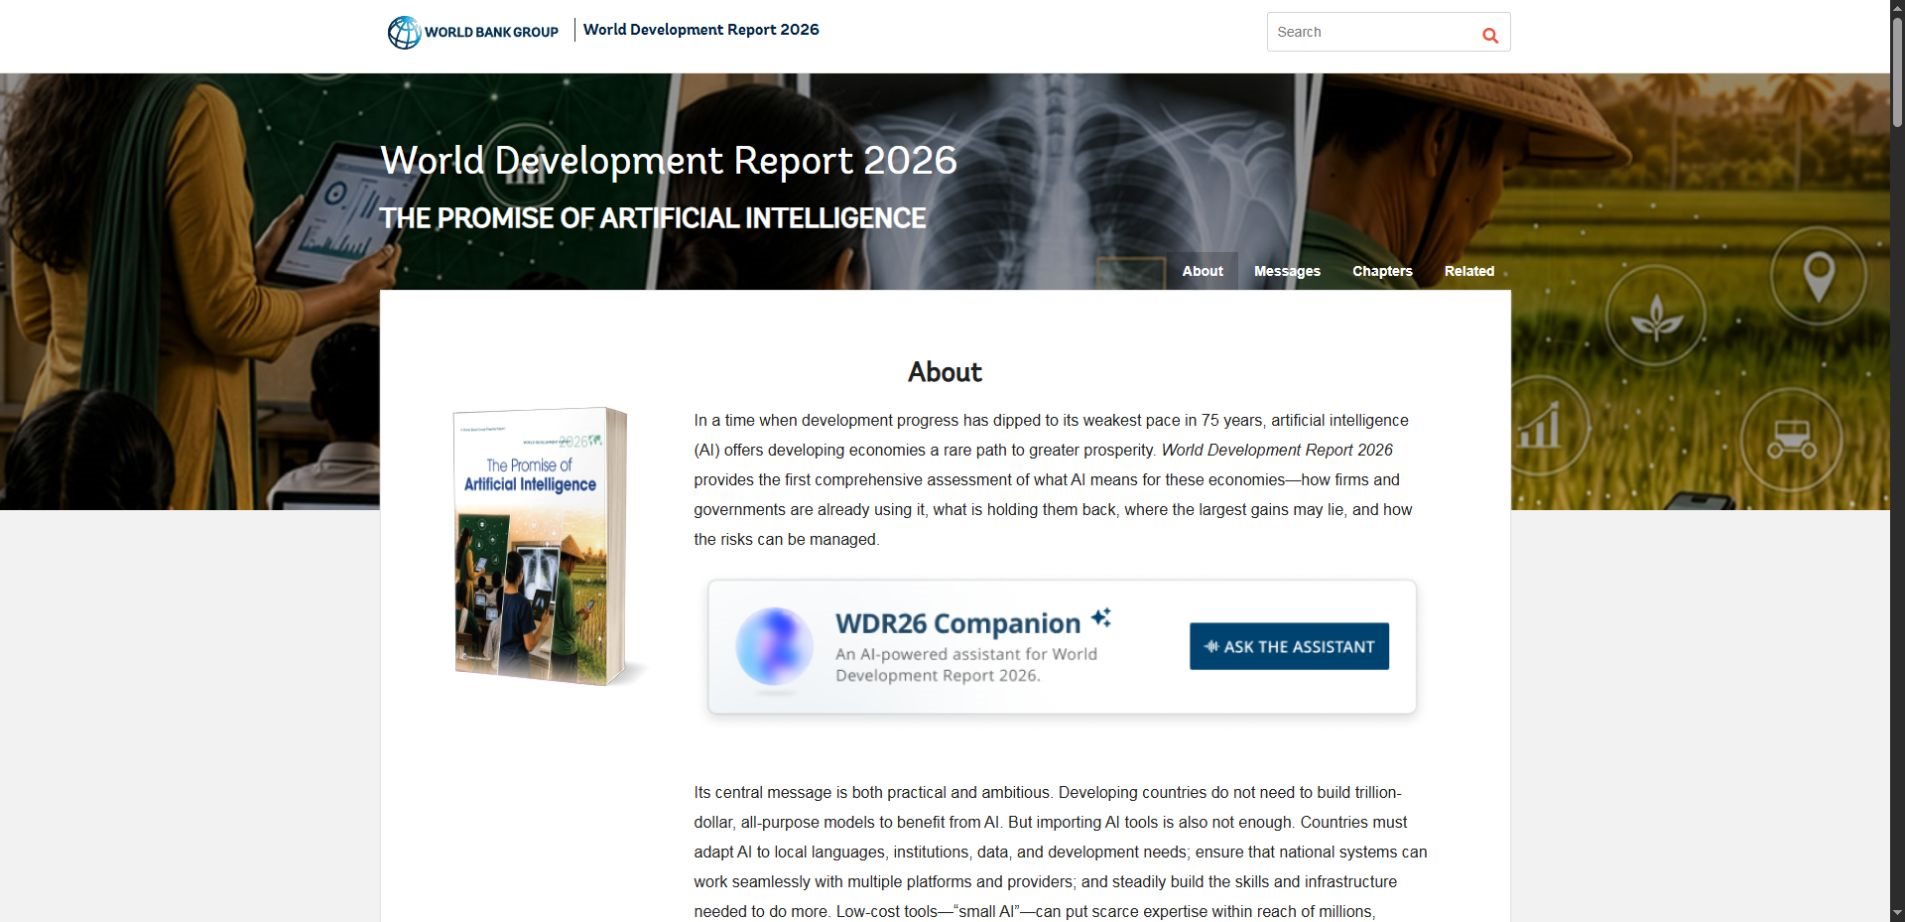Click the scrollbar down arrow
This screenshot has width=1905, height=922.
point(1897,913)
